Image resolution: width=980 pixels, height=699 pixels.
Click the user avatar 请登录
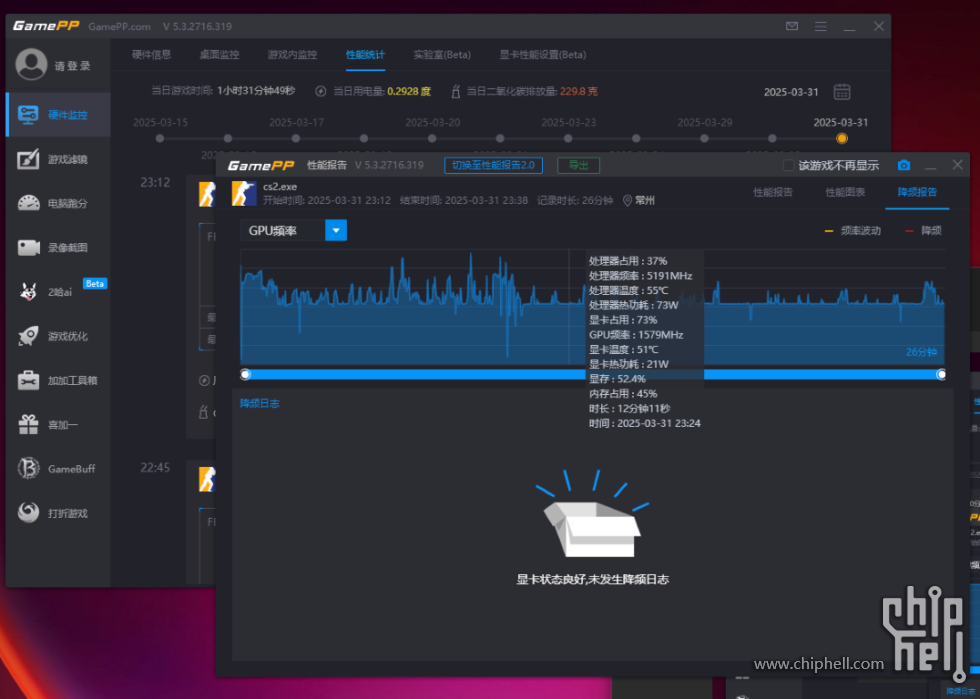tap(31, 64)
